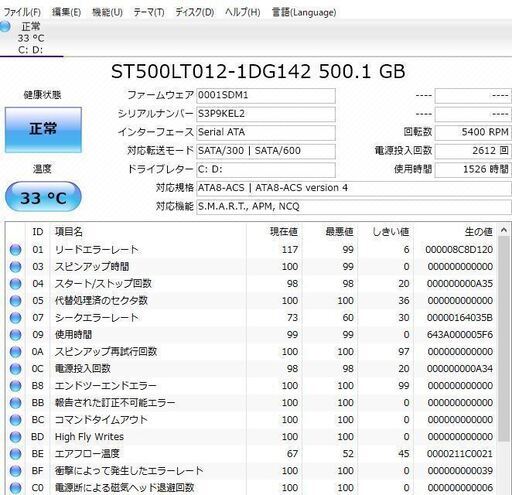Viewport: 512px width, 495px height.
Task: Click the 項目名 column header
Action: tap(148, 232)
